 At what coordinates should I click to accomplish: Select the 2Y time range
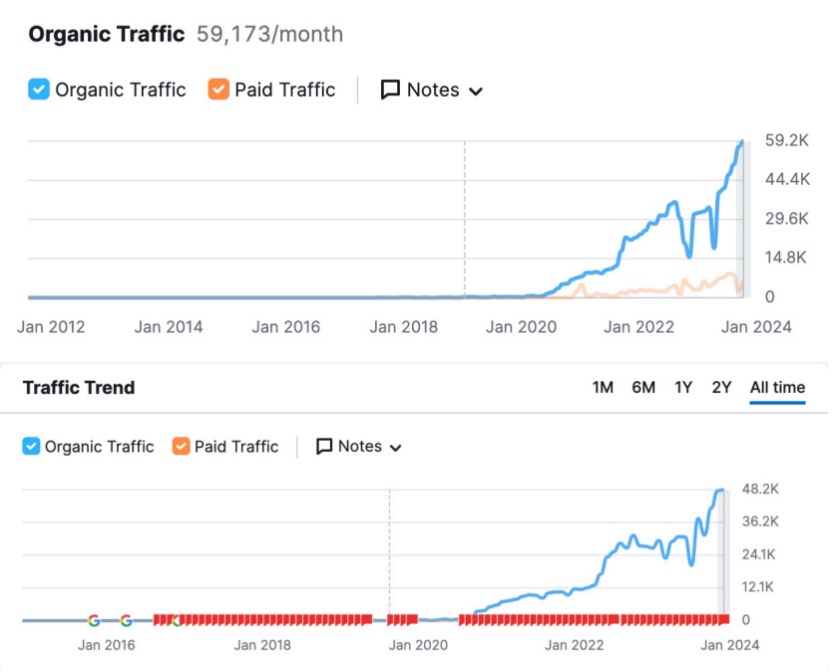pyautogui.click(x=721, y=388)
